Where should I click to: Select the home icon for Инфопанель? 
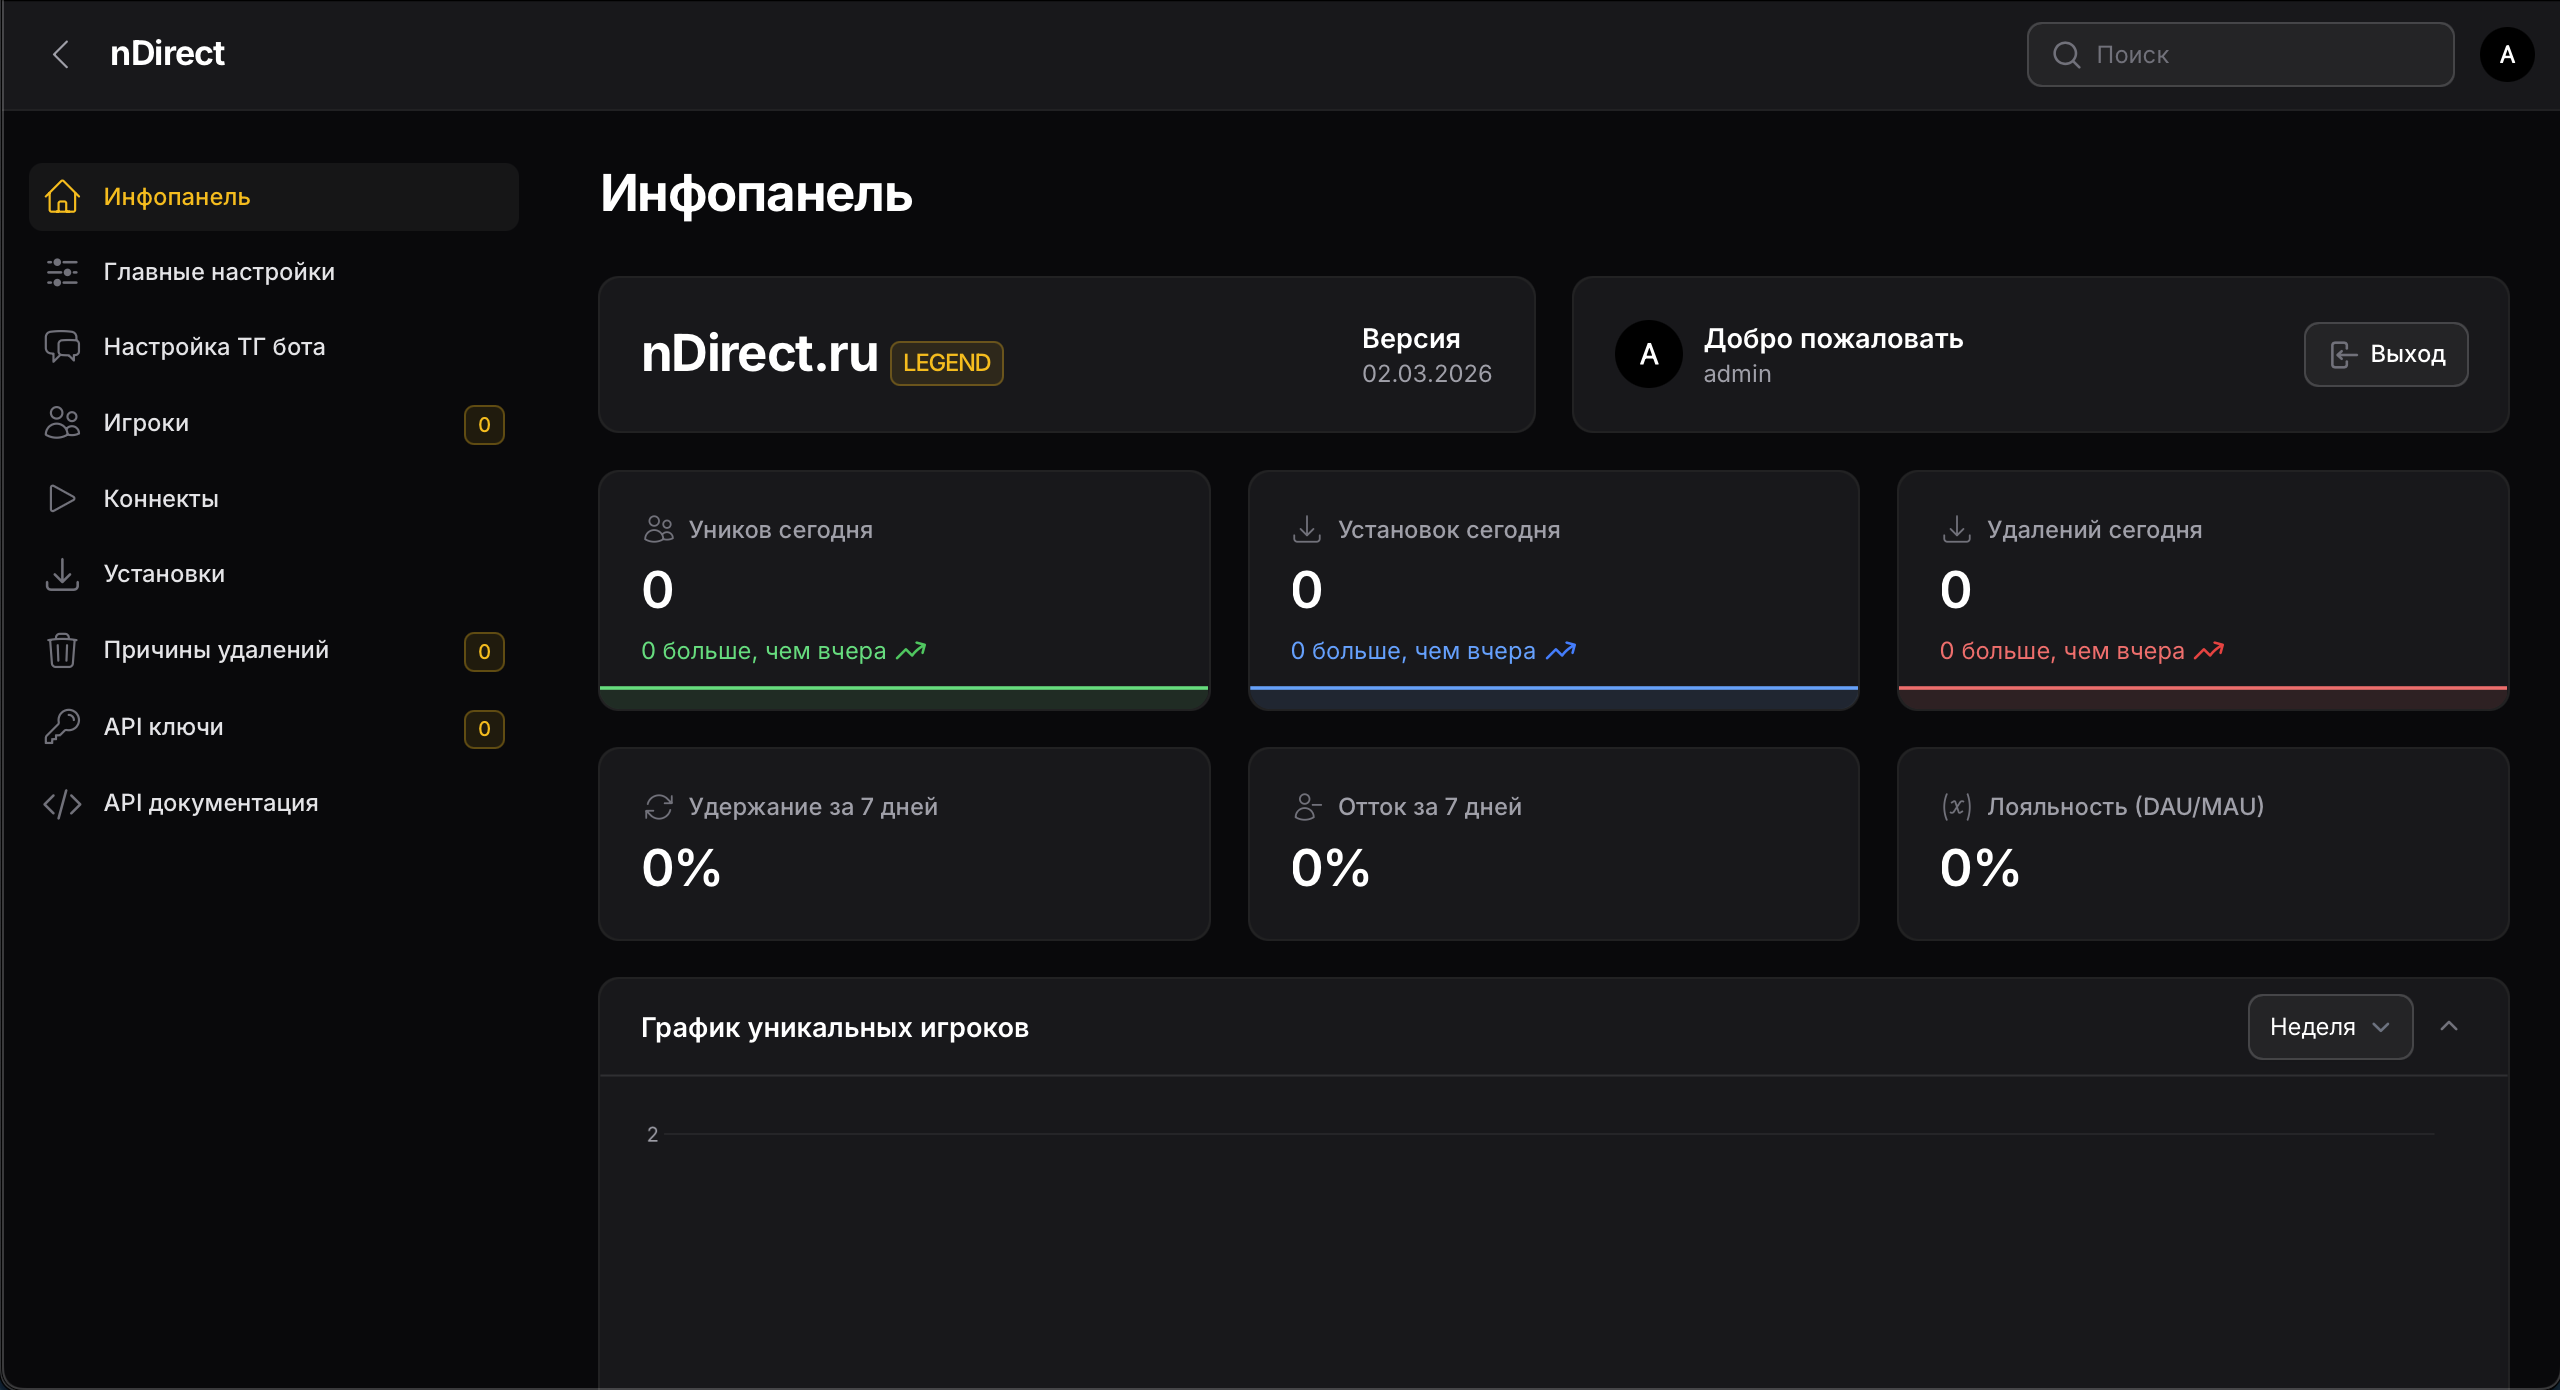(62, 197)
